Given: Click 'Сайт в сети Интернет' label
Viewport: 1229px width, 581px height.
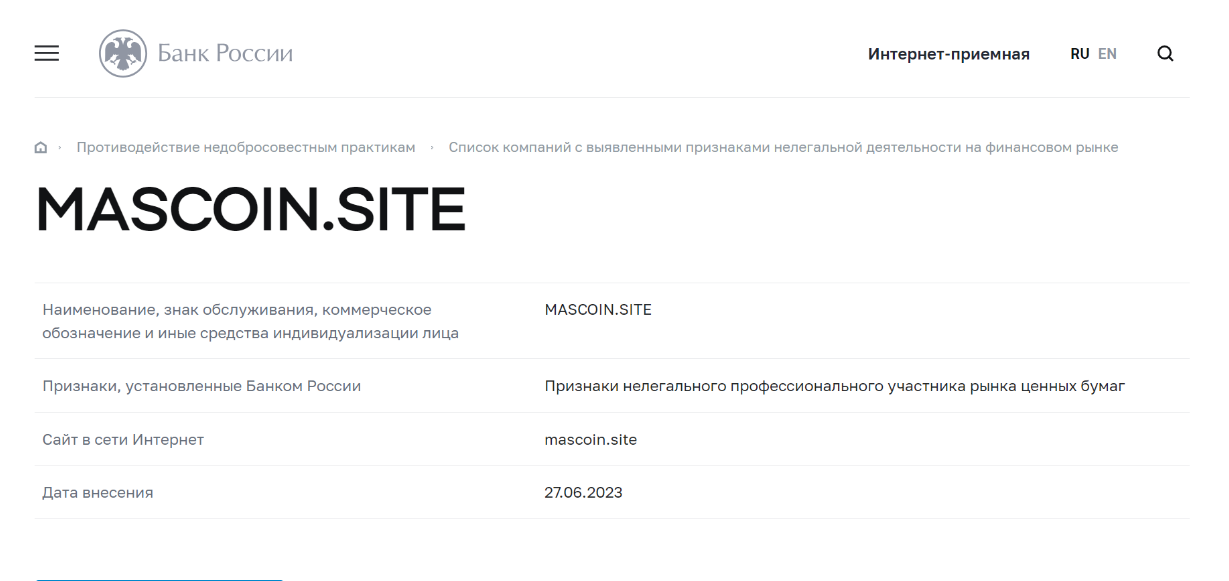Looking at the screenshot, I should click(x=123, y=439).
